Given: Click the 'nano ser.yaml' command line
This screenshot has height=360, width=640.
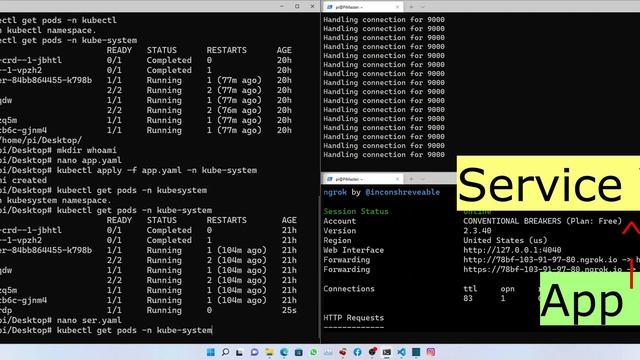Looking at the screenshot, I should 89,320.
